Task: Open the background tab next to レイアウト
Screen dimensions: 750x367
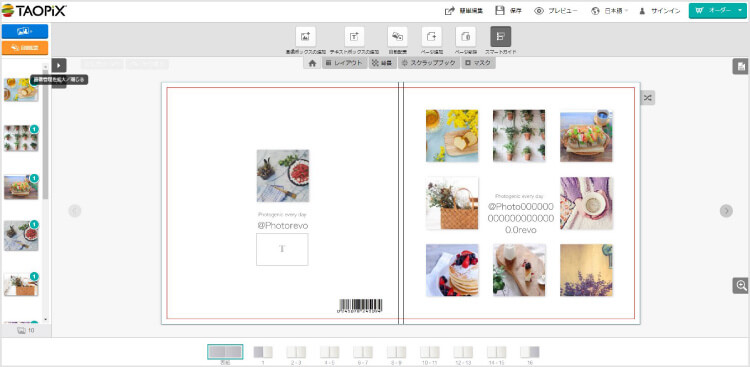Action: point(383,63)
